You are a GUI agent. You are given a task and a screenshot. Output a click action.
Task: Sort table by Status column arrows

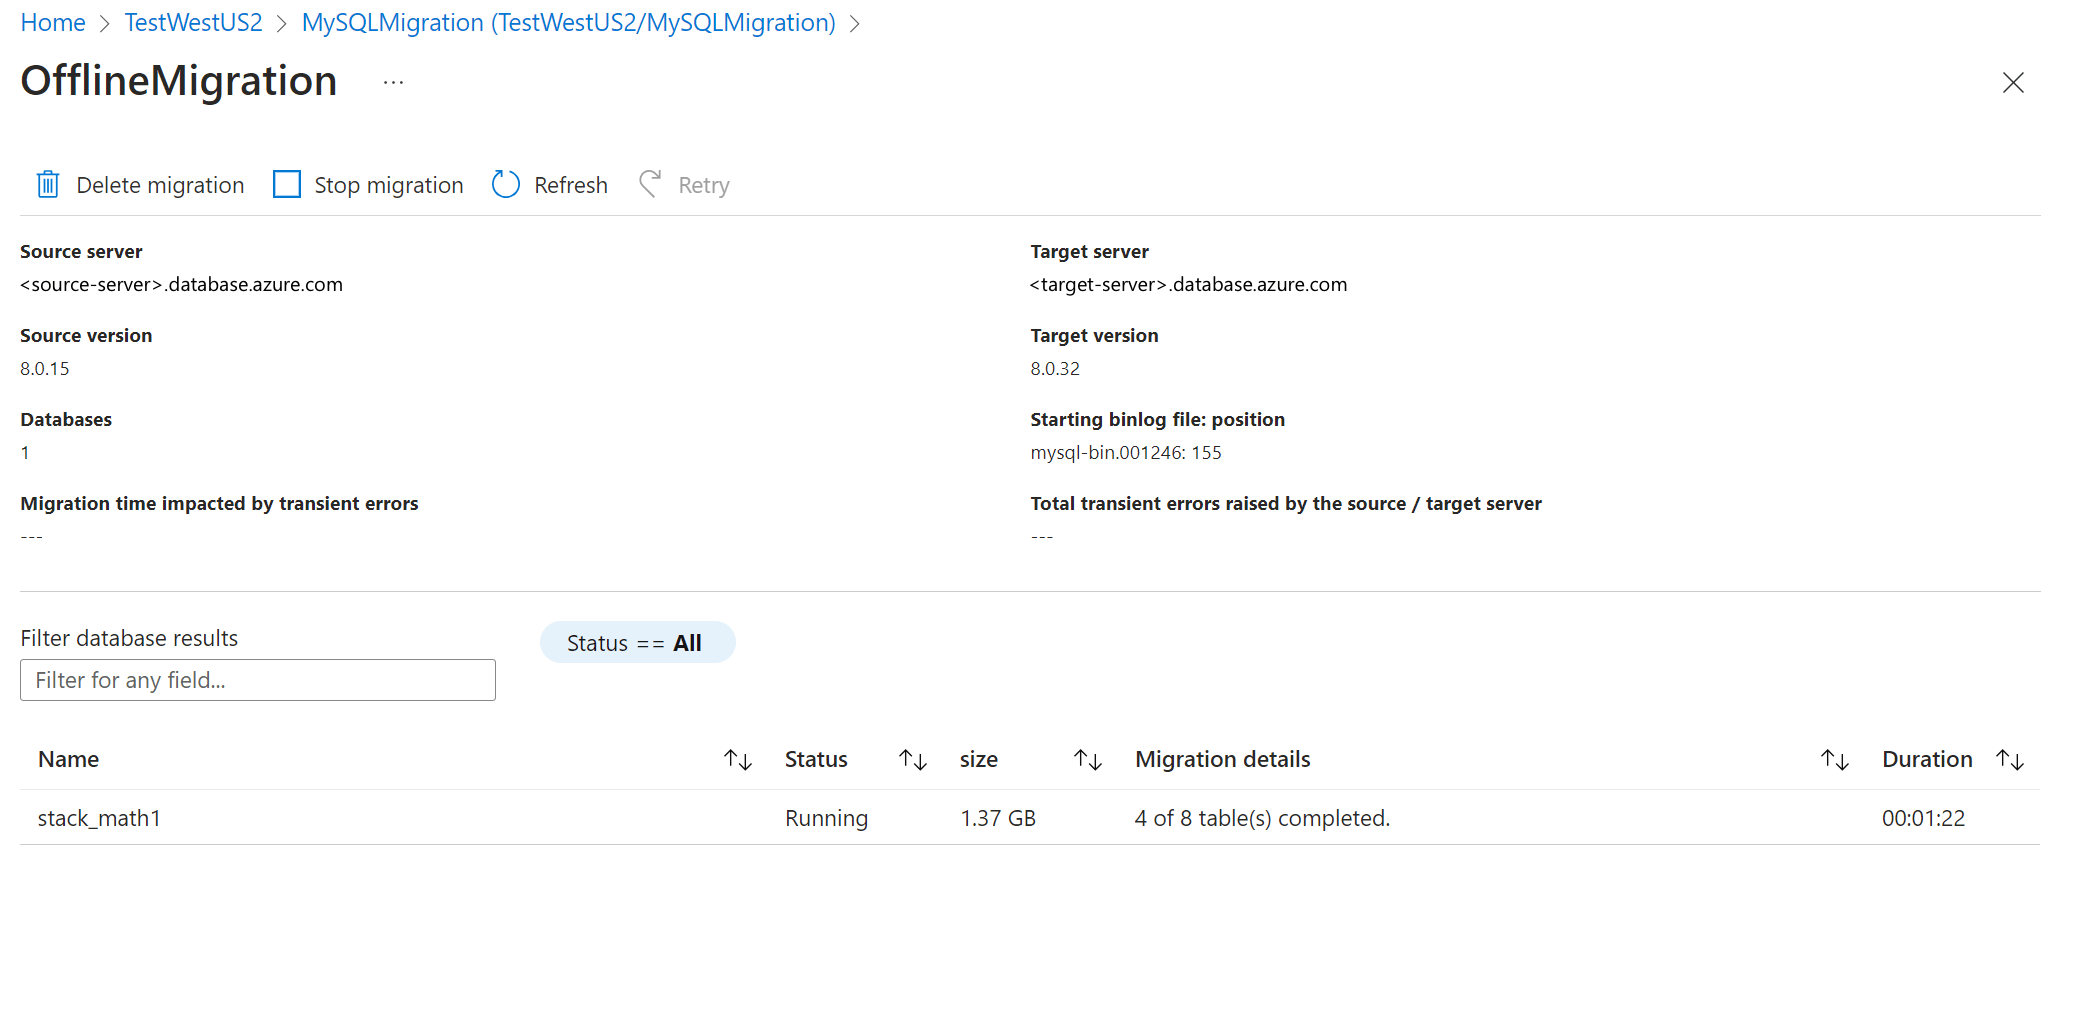point(913,760)
